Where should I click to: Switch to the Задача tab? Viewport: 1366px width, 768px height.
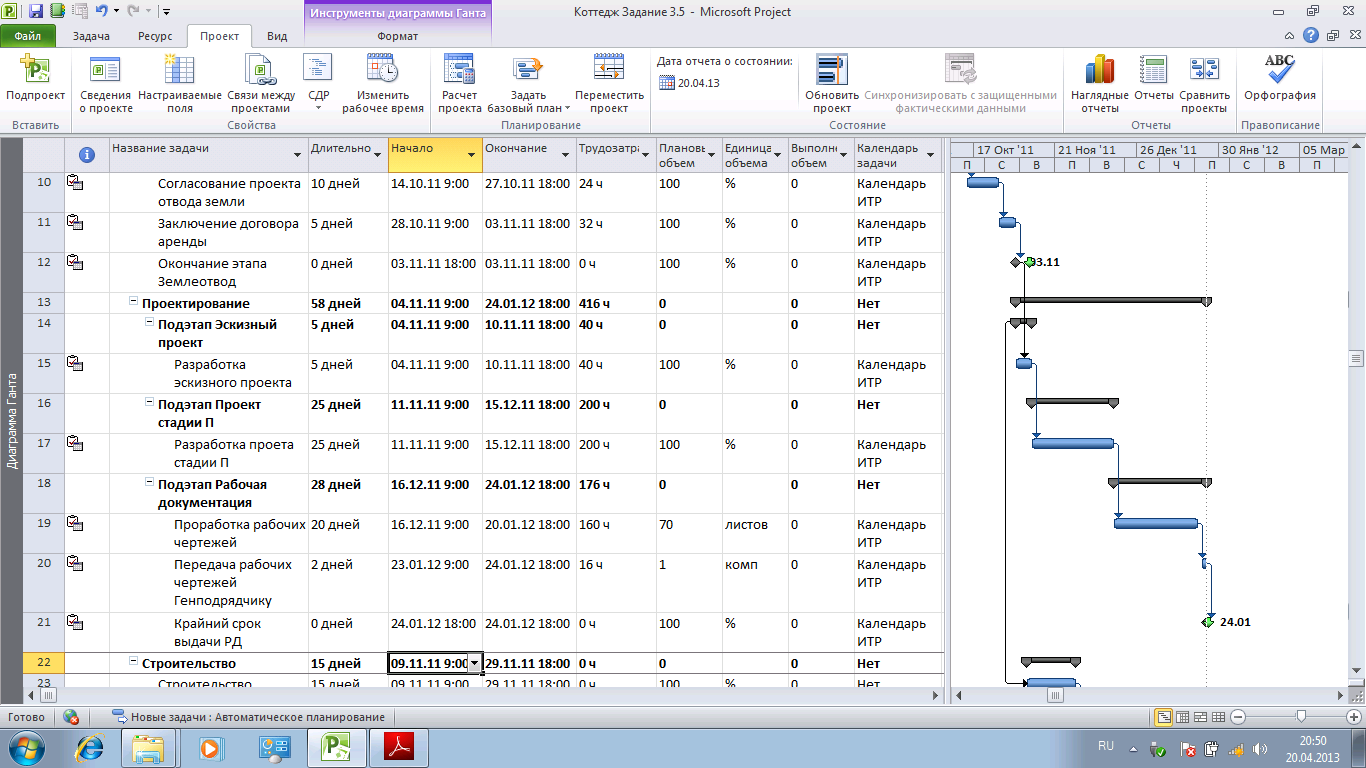91,35
